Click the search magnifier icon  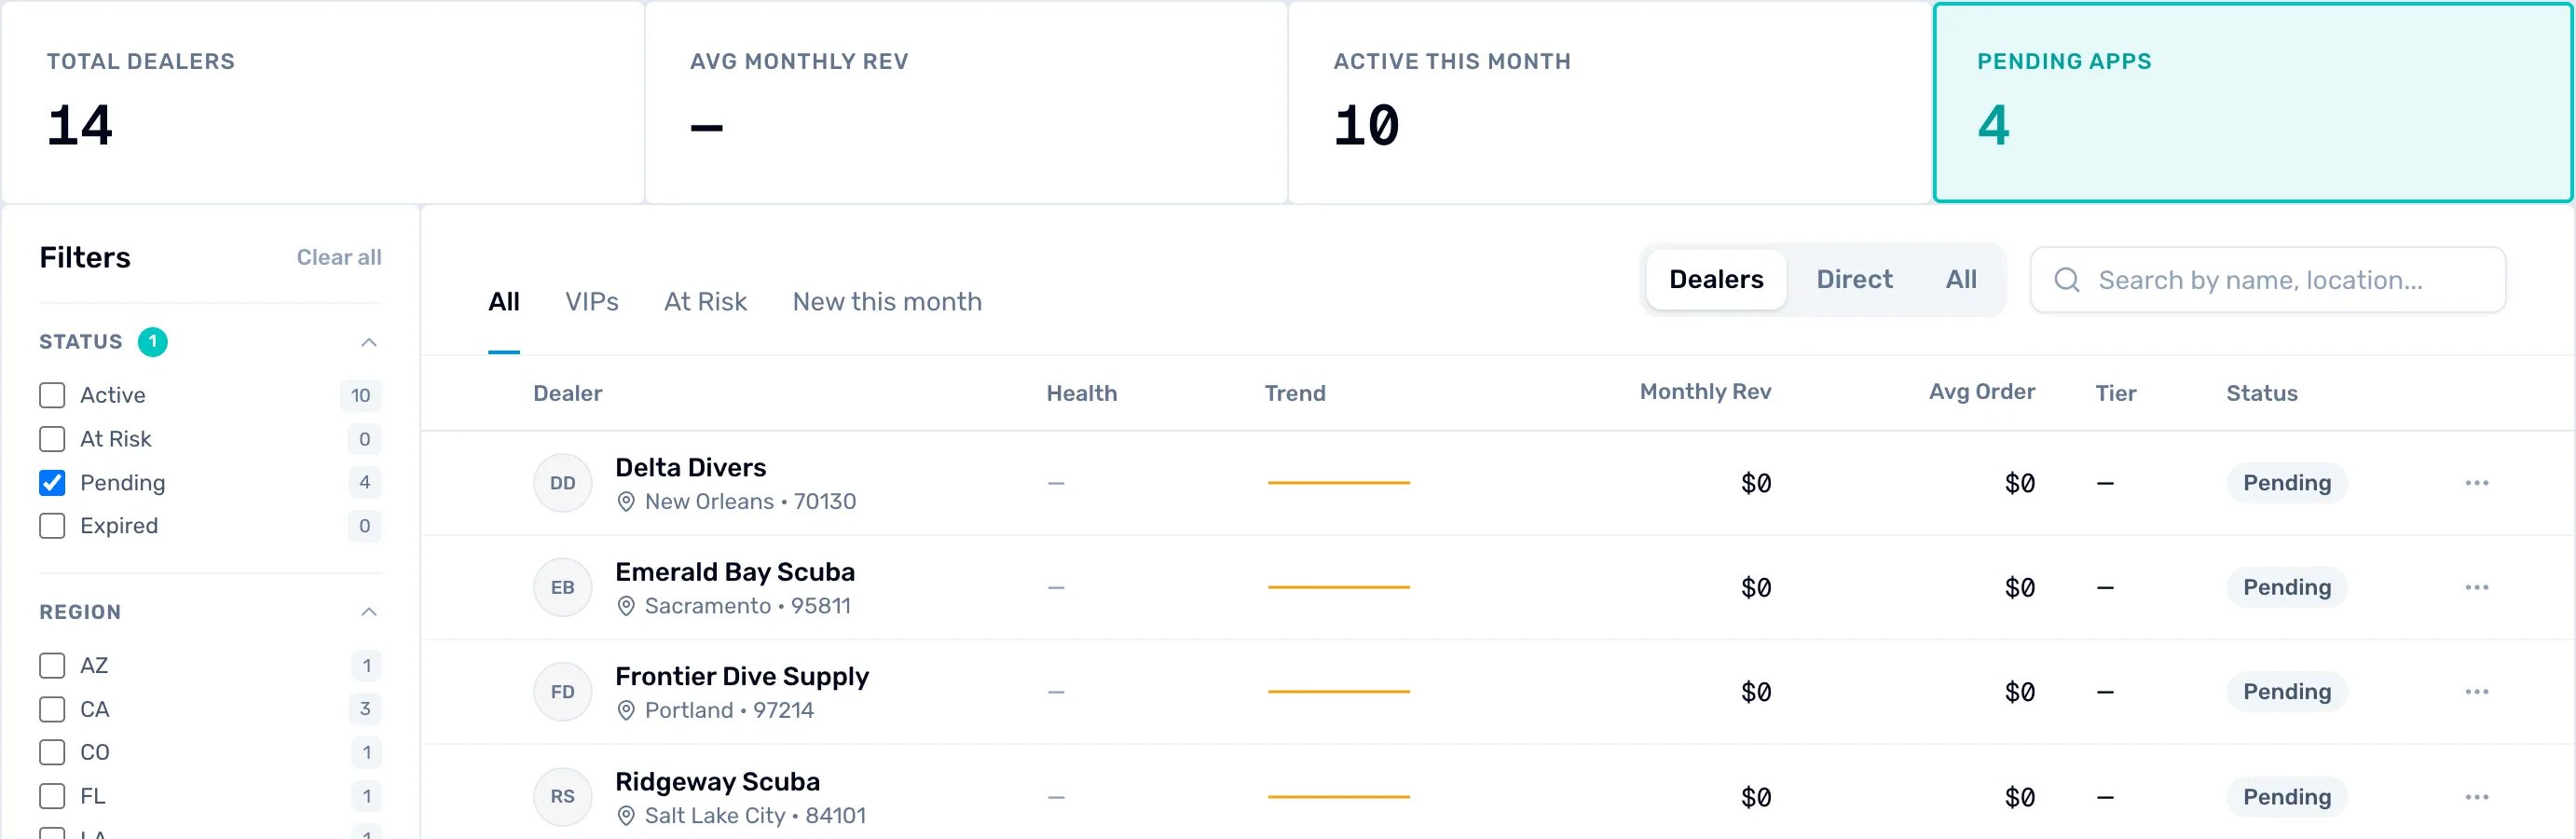click(2067, 280)
